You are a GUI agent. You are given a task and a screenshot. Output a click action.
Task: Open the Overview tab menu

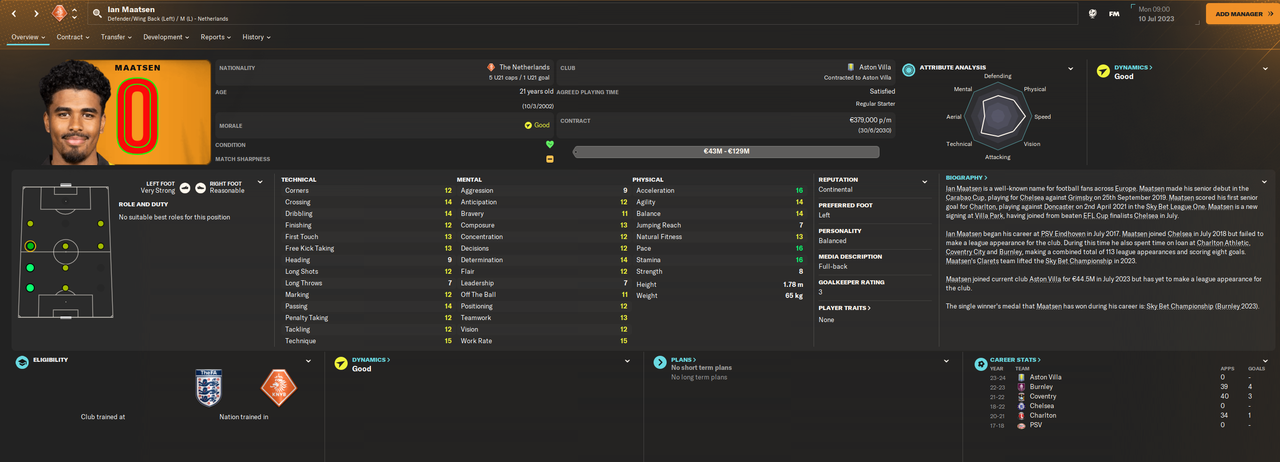[29, 37]
